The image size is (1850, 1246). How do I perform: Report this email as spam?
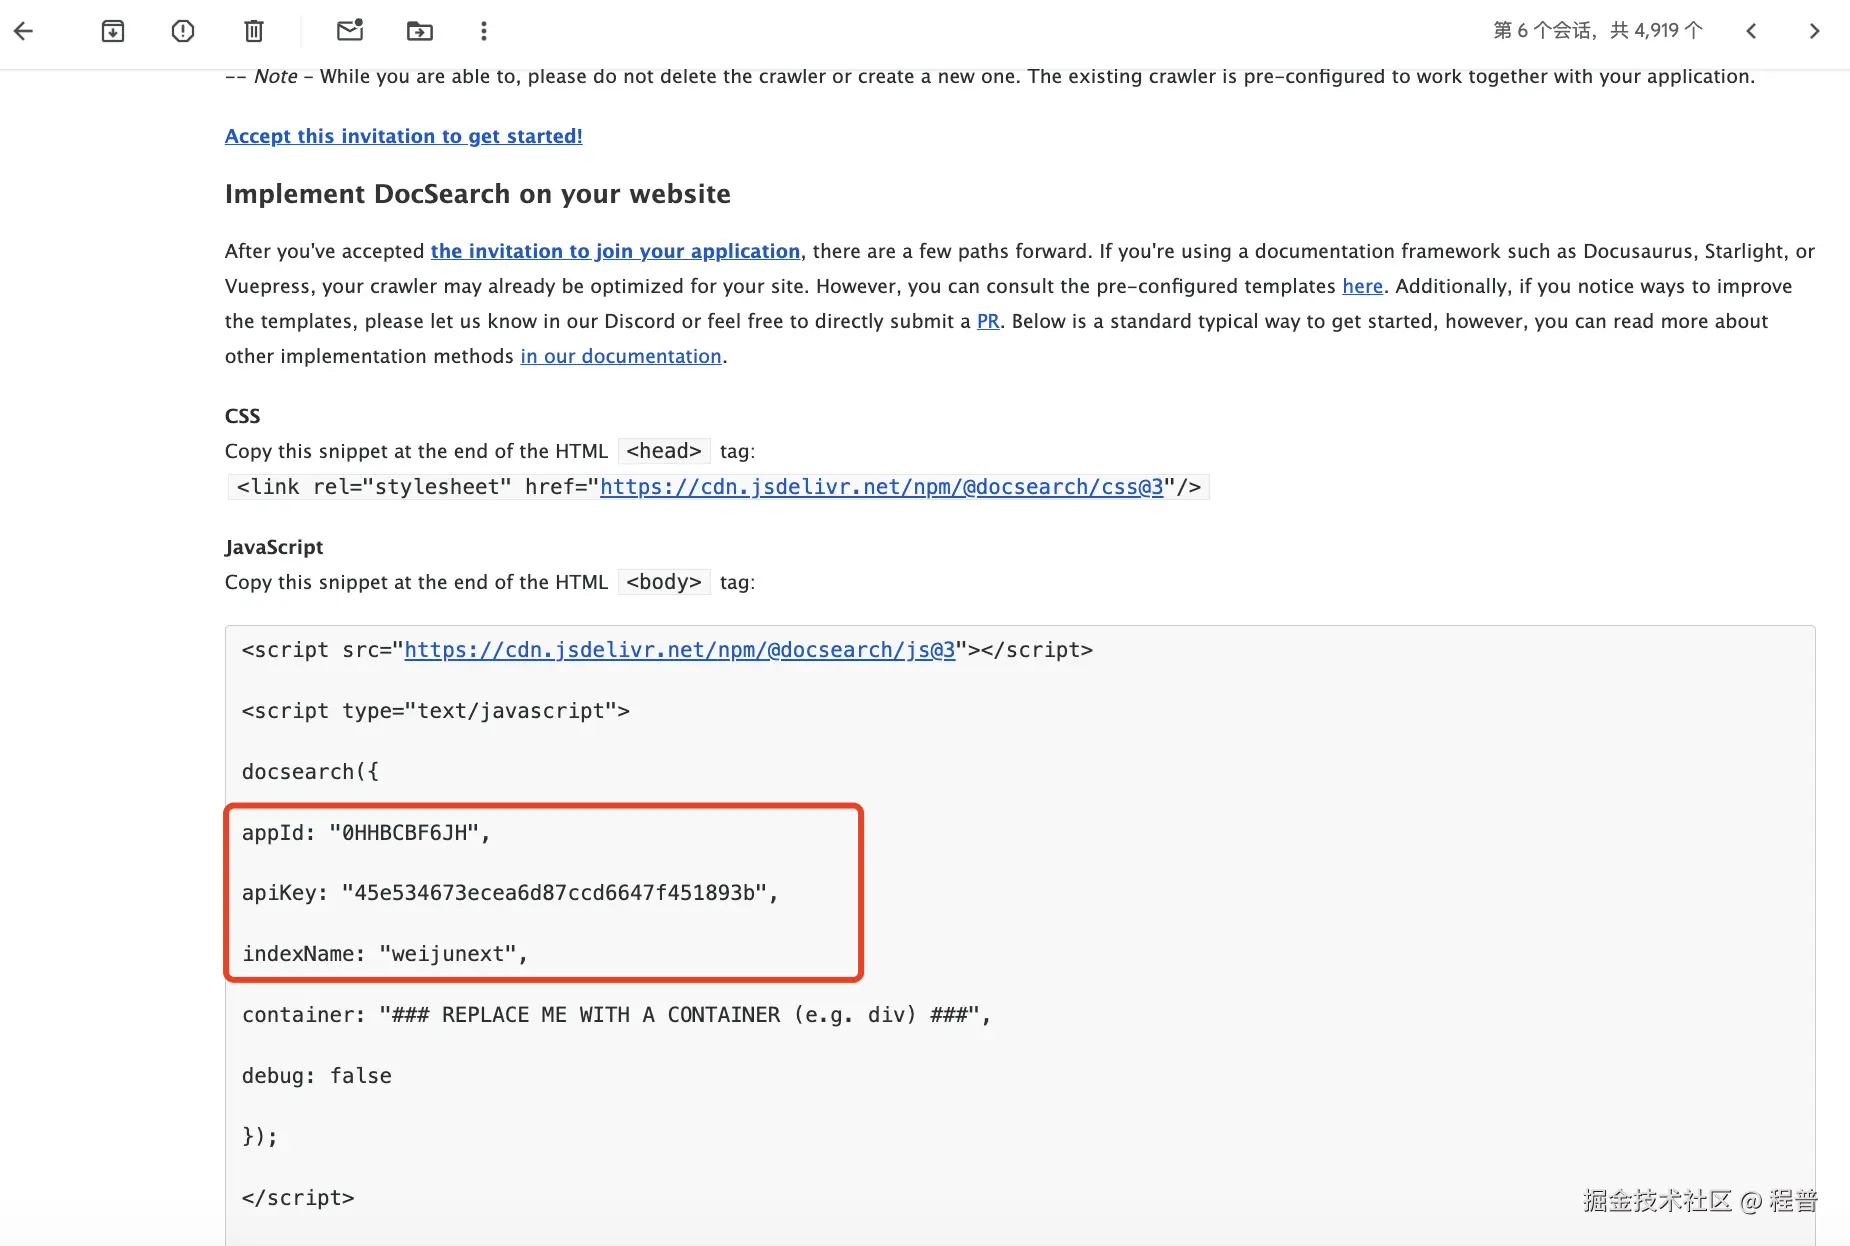tap(182, 31)
